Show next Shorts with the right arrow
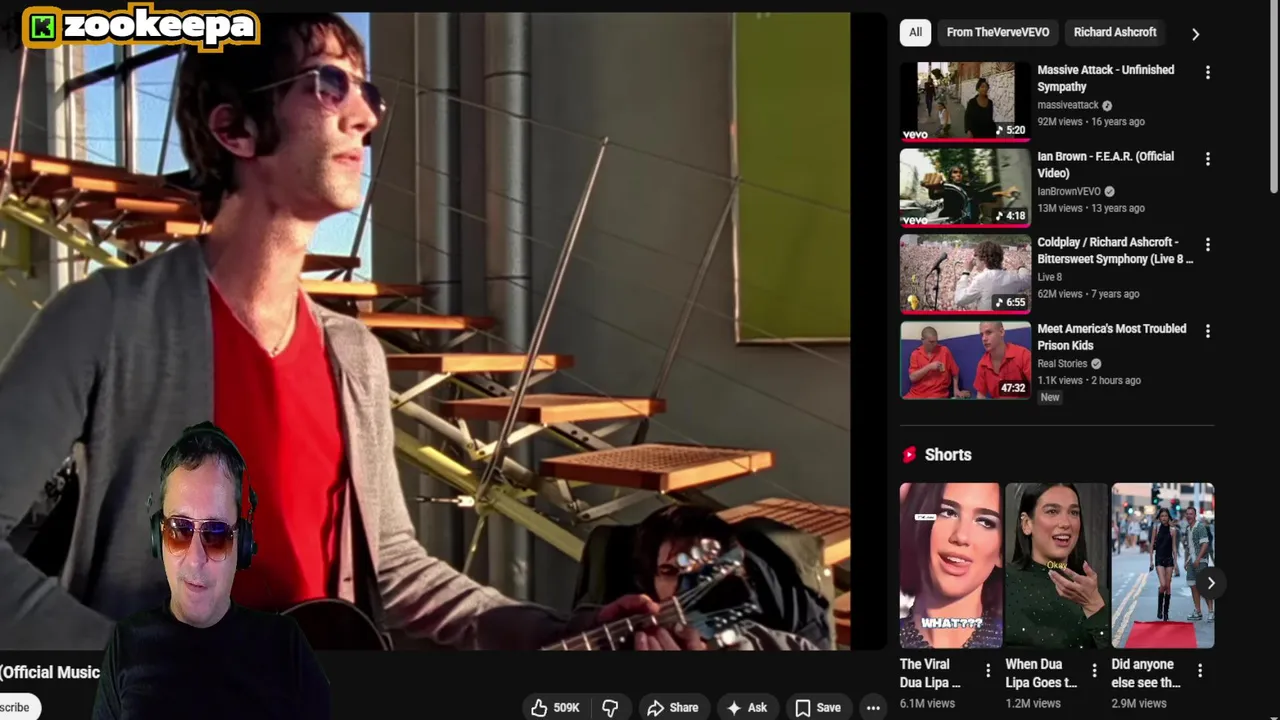 pos(1211,583)
